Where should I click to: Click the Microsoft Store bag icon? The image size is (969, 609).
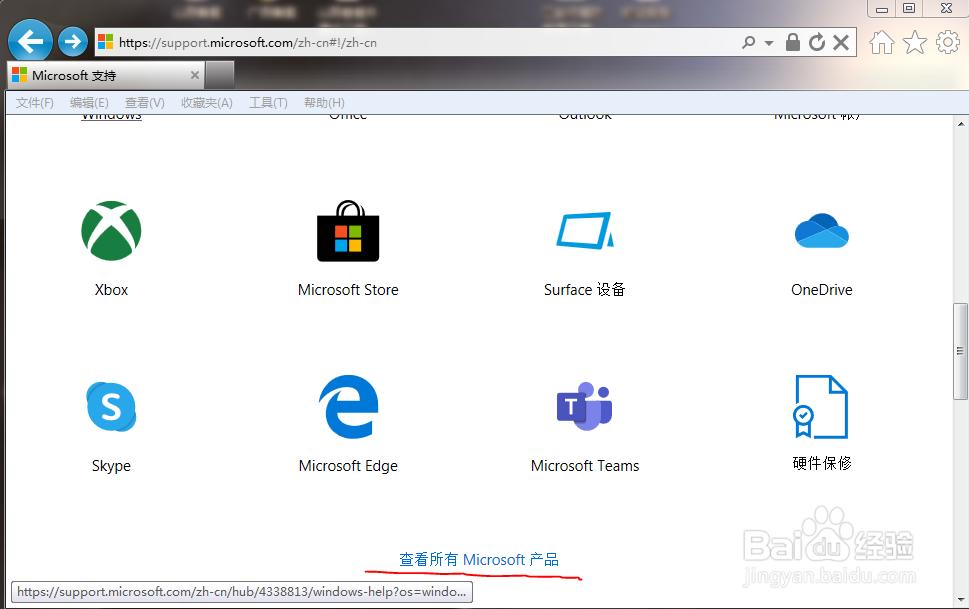click(x=348, y=231)
